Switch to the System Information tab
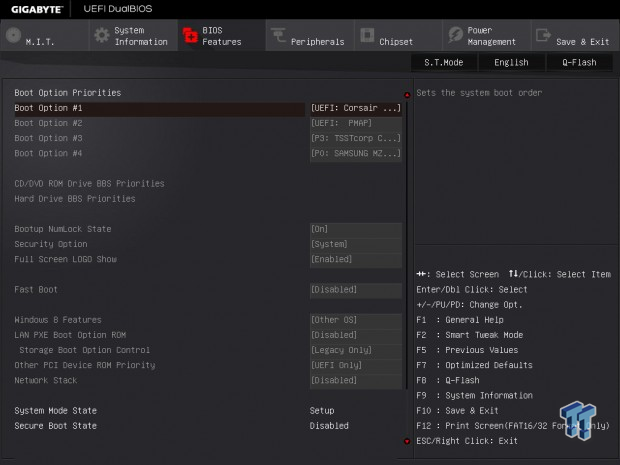620x465 pixels. point(133,35)
